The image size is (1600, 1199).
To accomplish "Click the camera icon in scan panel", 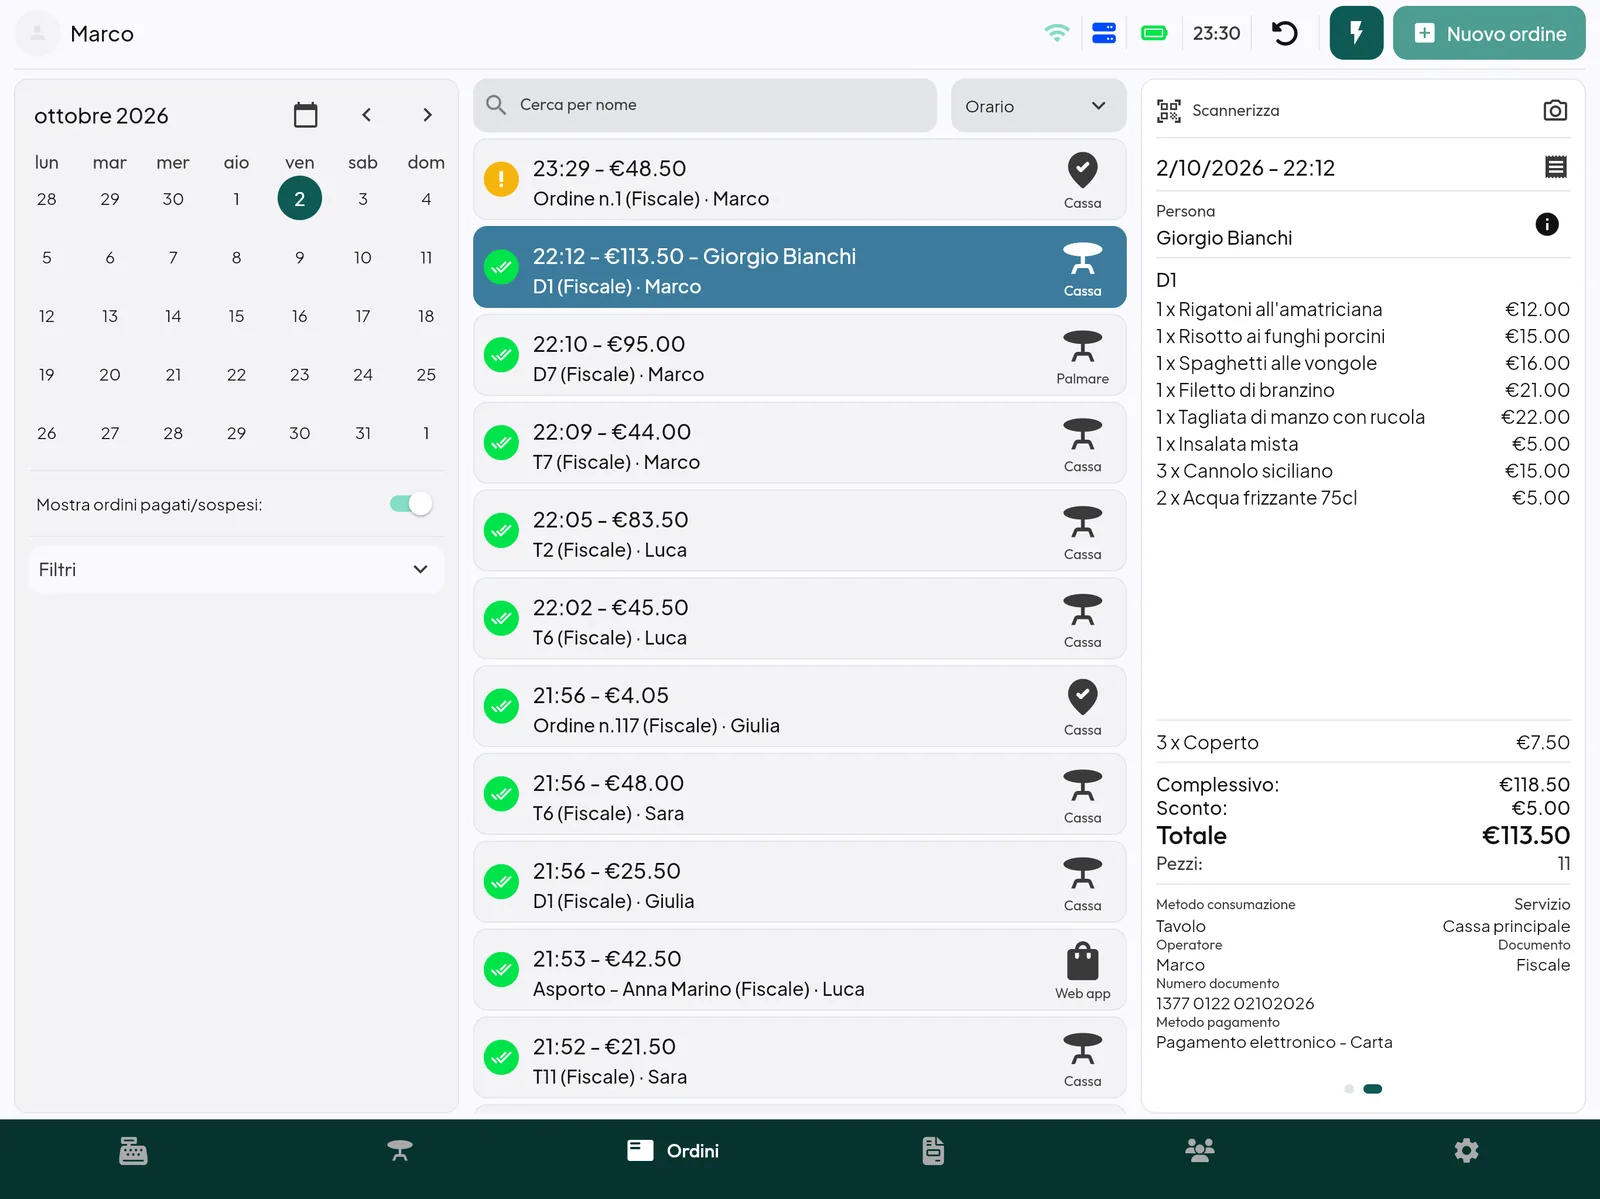I will click(x=1555, y=110).
